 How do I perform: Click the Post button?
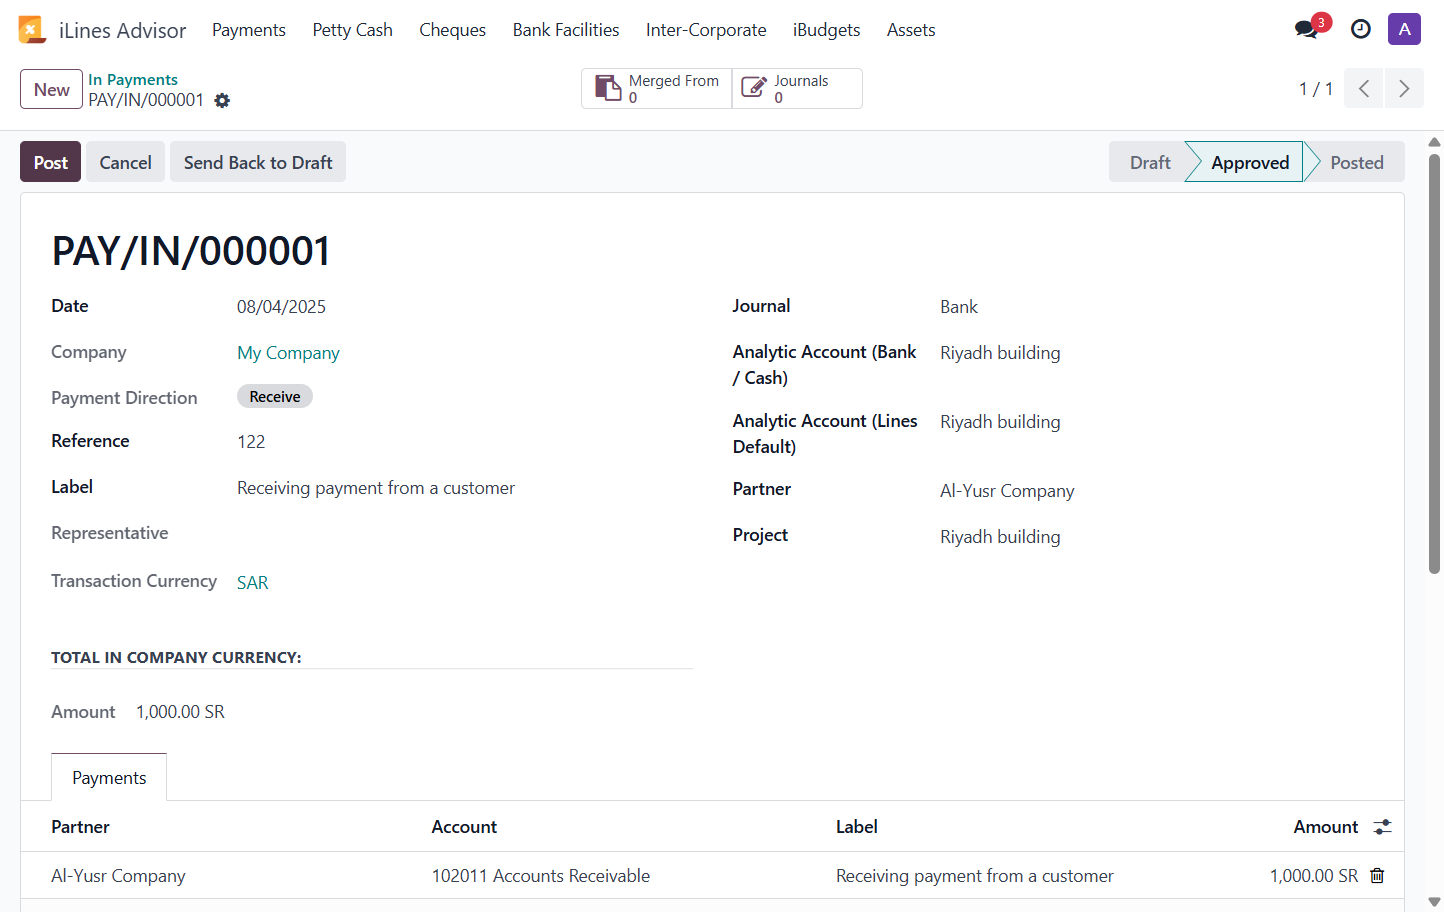[x=50, y=162]
